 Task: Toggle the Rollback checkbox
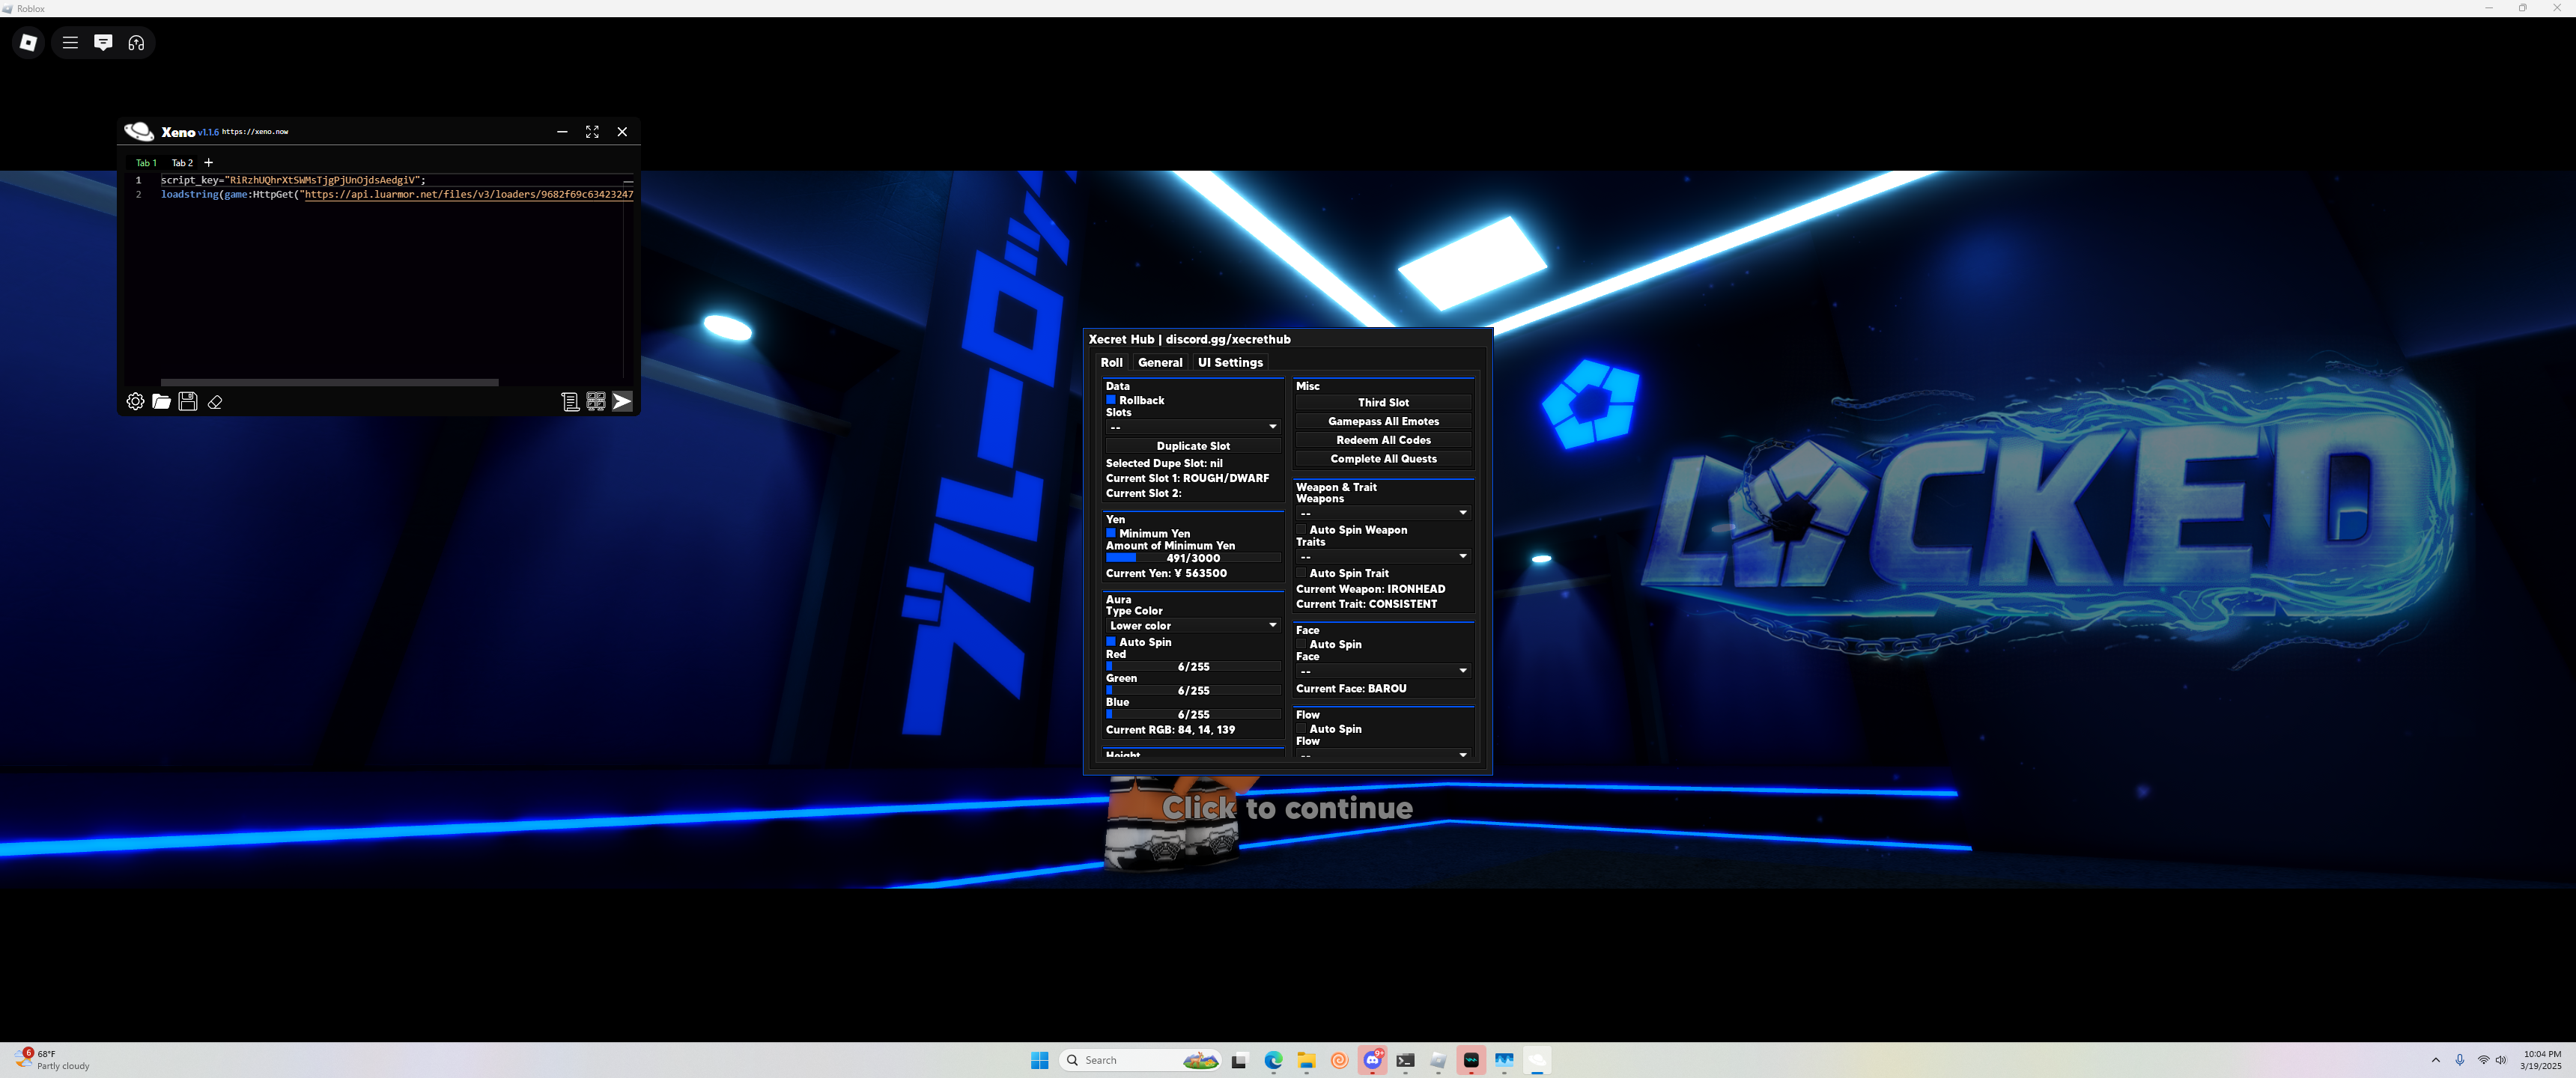point(1110,400)
